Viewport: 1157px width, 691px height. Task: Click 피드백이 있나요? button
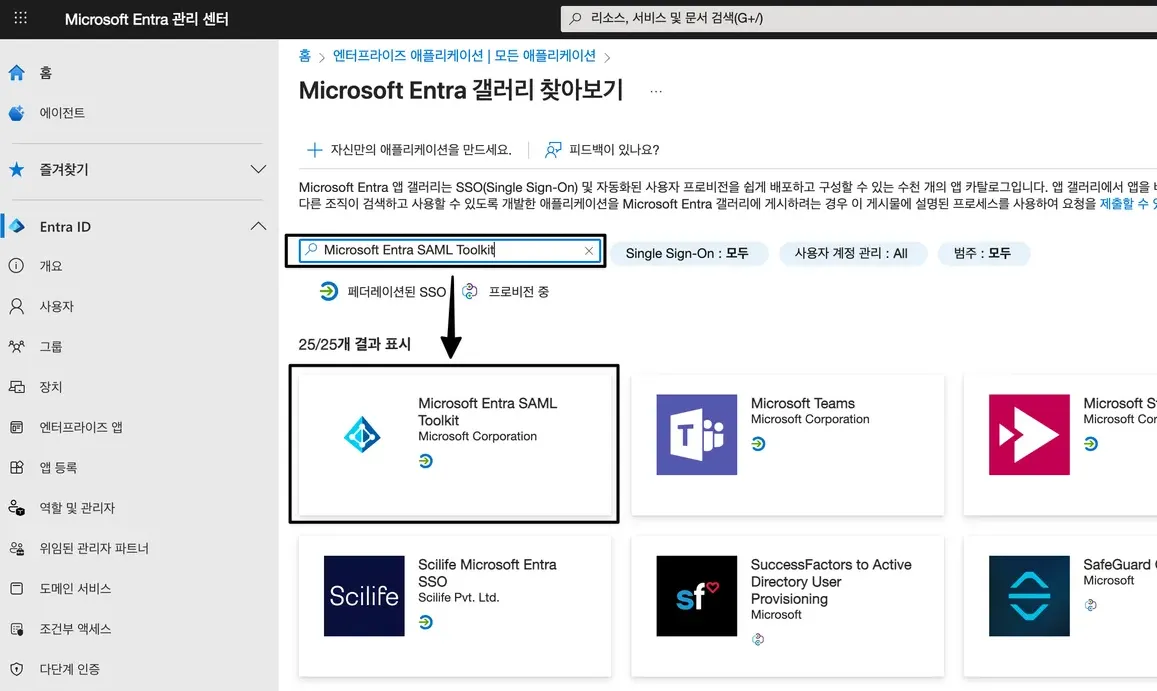pos(602,150)
